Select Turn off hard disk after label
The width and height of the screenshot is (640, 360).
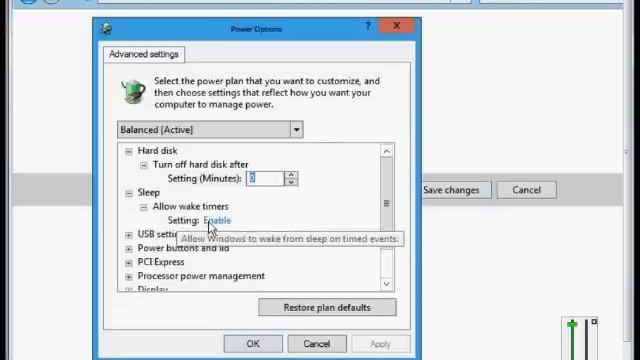click(200, 164)
